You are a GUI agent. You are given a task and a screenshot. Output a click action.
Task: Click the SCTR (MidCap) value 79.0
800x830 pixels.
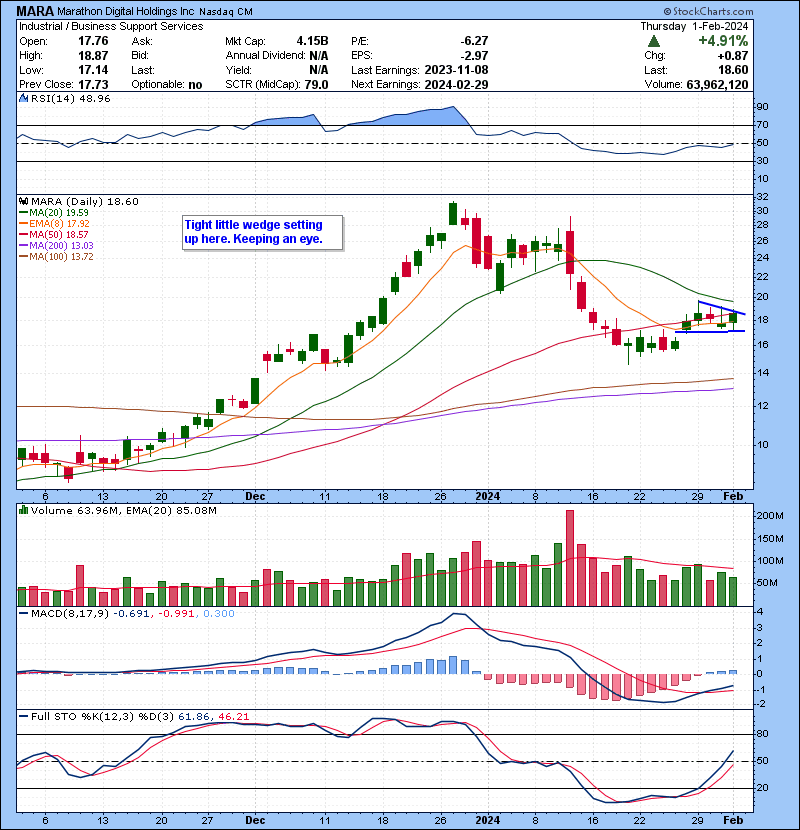coord(316,84)
